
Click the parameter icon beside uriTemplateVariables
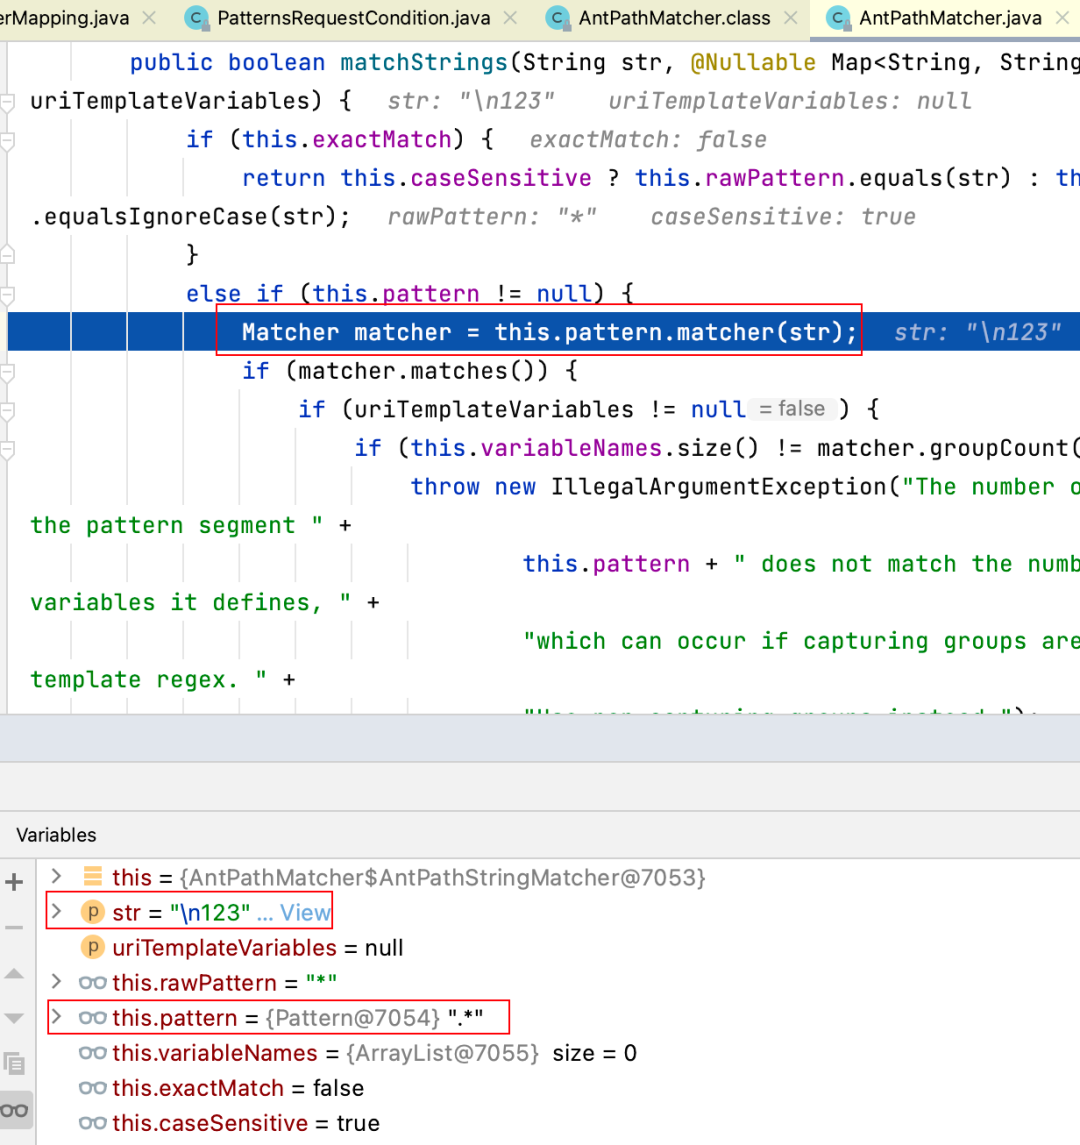(x=93, y=948)
